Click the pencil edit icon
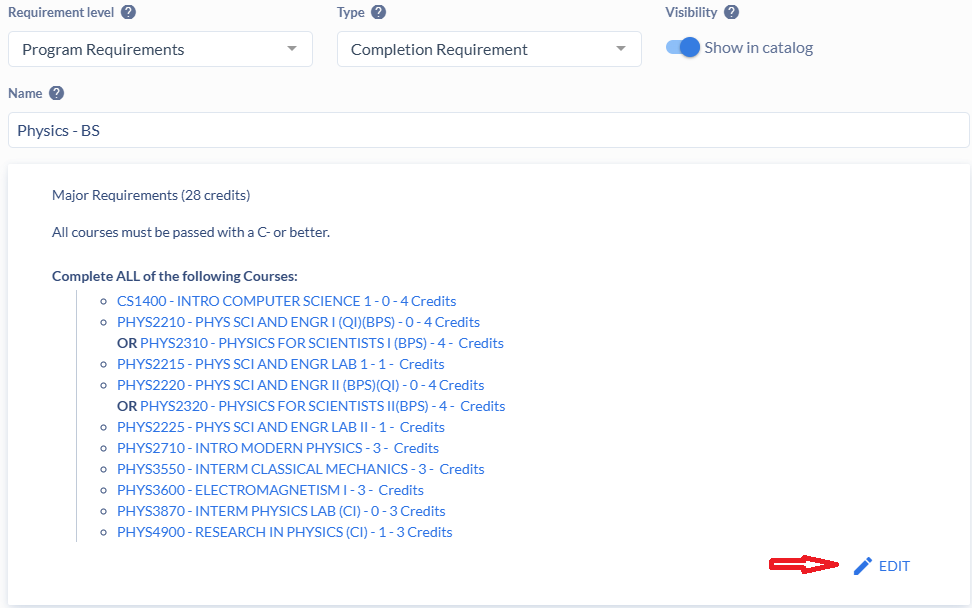This screenshot has width=972, height=608. (863, 566)
